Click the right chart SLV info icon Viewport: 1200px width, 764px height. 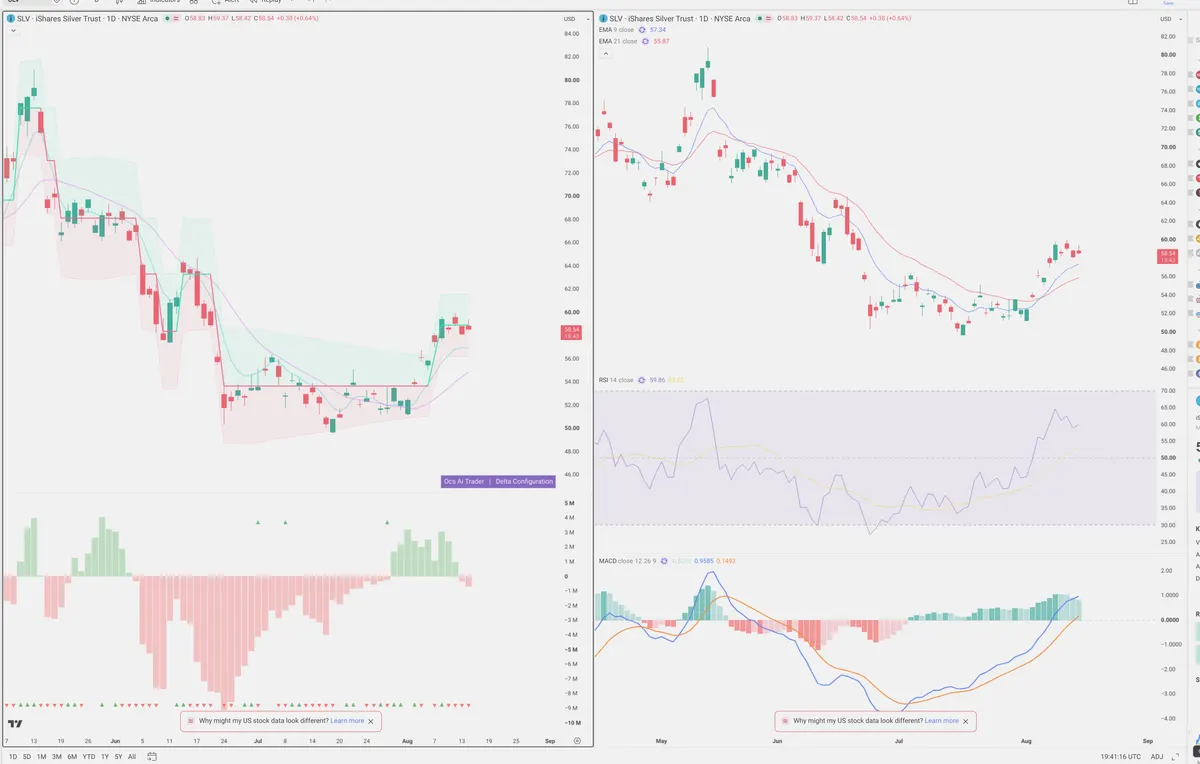click(603, 18)
